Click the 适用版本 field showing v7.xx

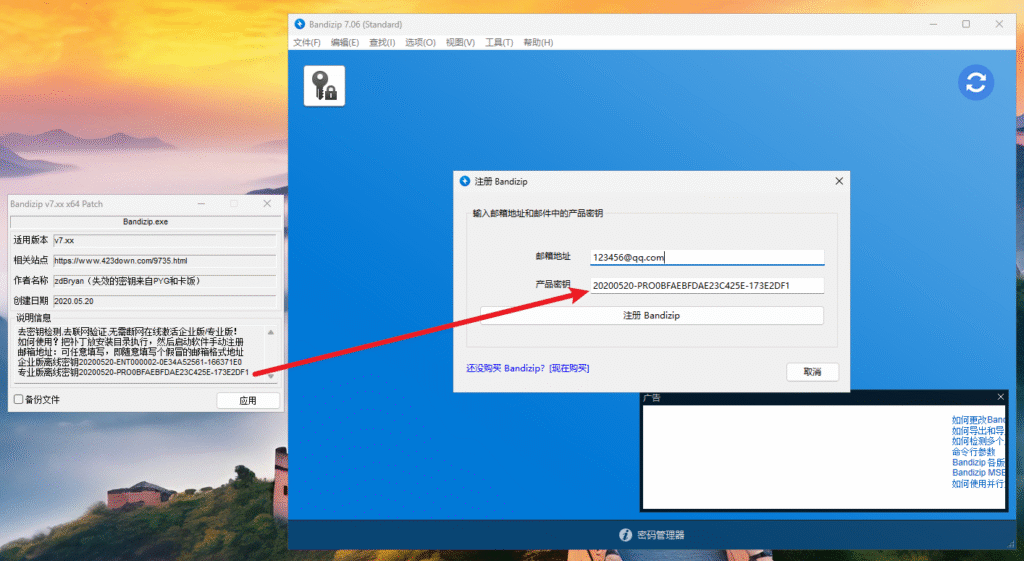tap(165, 240)
